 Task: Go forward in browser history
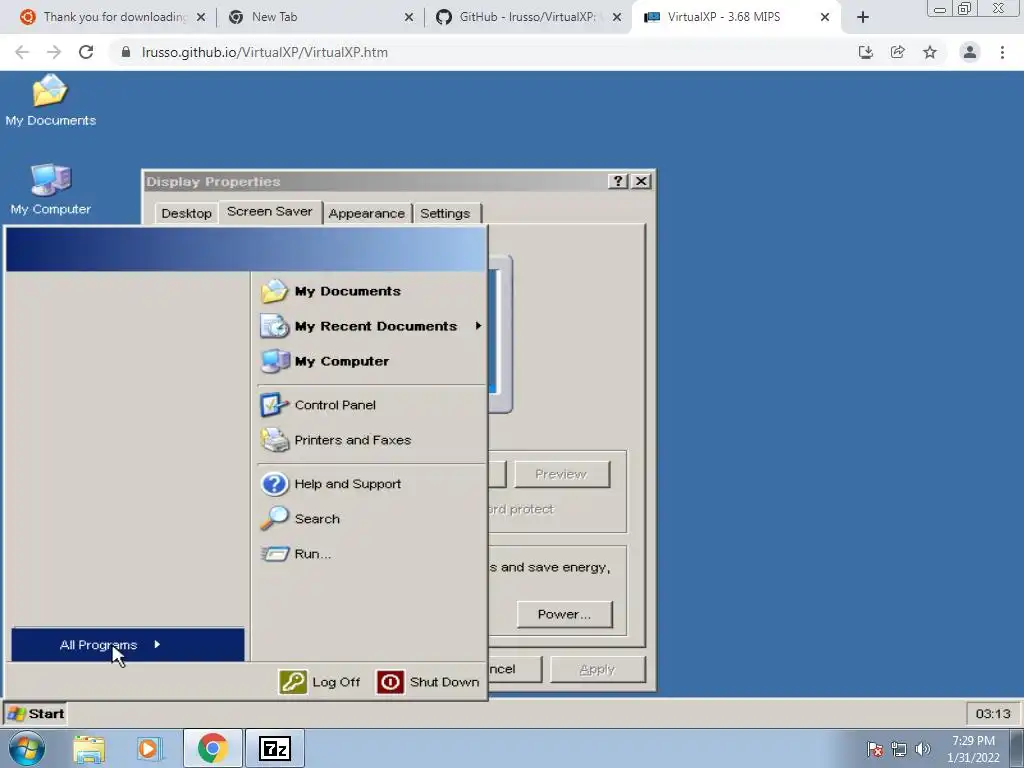coord(54,52)
